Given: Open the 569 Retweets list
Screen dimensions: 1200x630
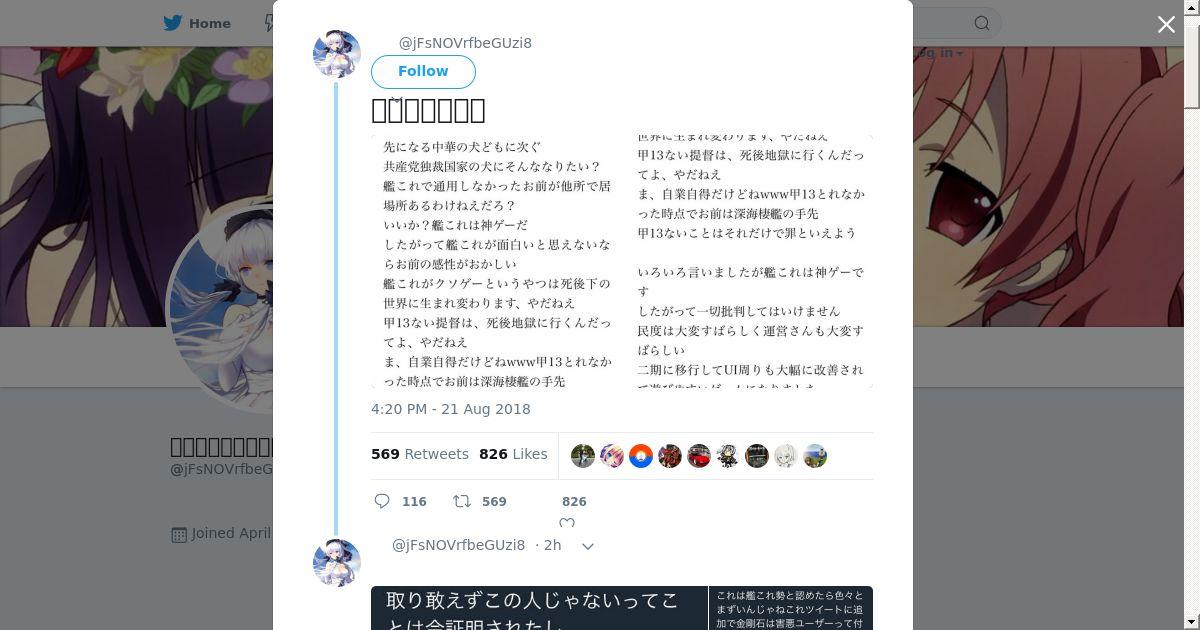Looking at the screenshot, I should (x=420, y=454).
